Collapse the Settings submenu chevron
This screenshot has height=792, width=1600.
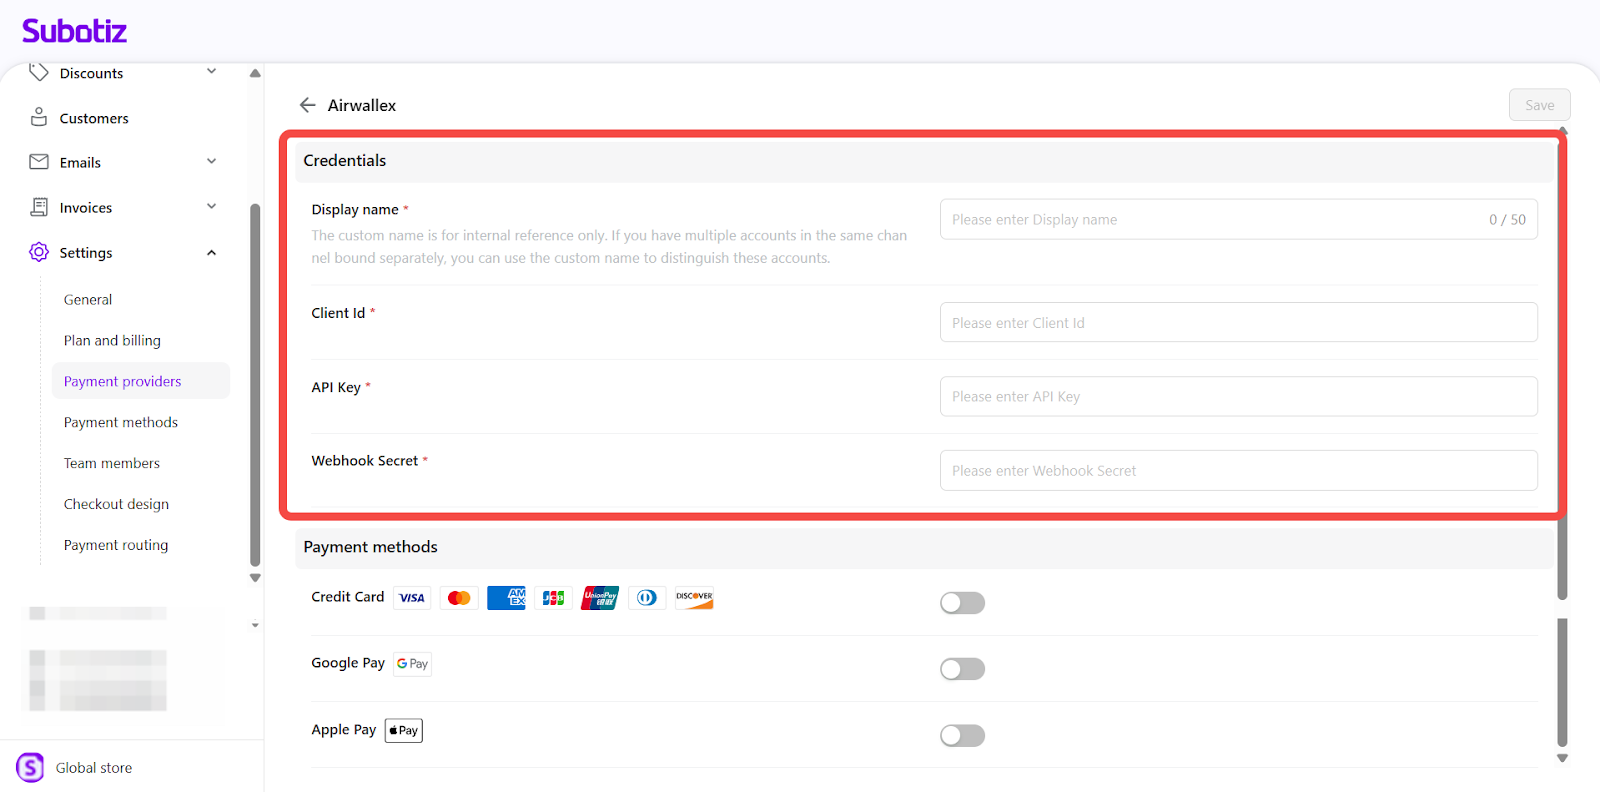point(211,253)
